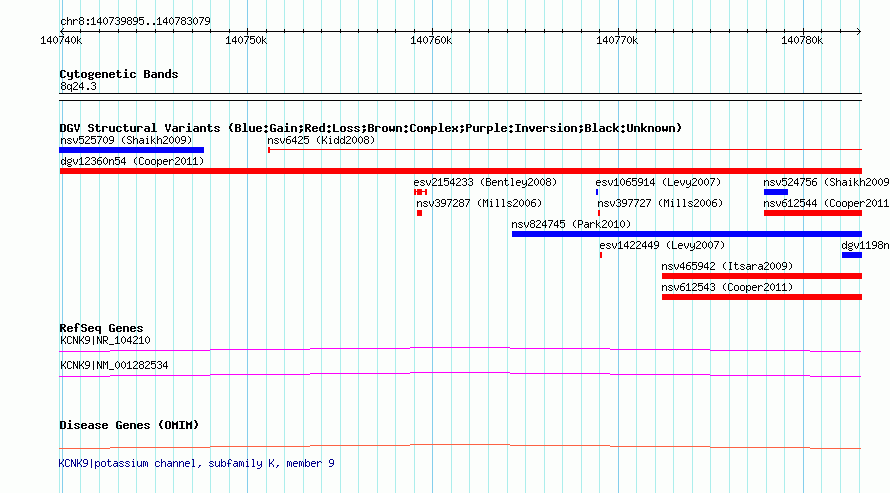The height and width of the screenshot is (493, 890).
Task: Select the truncated dgv1198n label
Action: pos(865,245)
